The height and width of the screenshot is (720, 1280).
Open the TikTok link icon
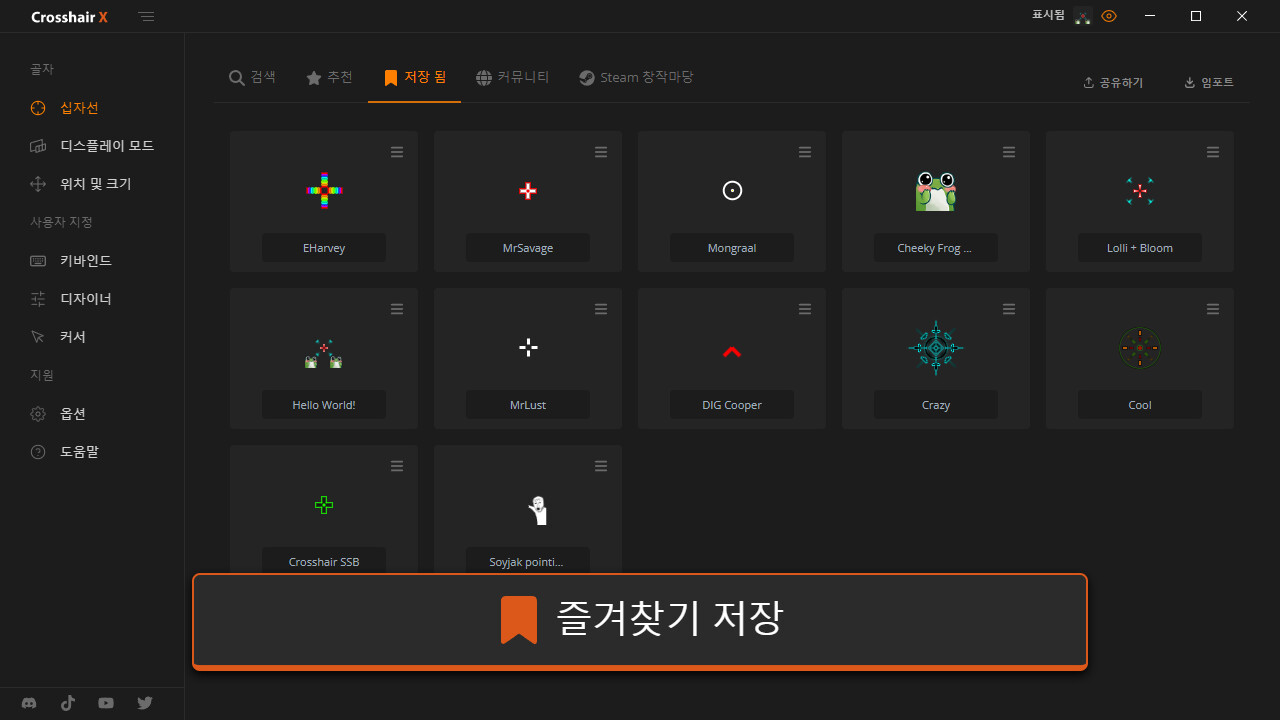point(68,703)
